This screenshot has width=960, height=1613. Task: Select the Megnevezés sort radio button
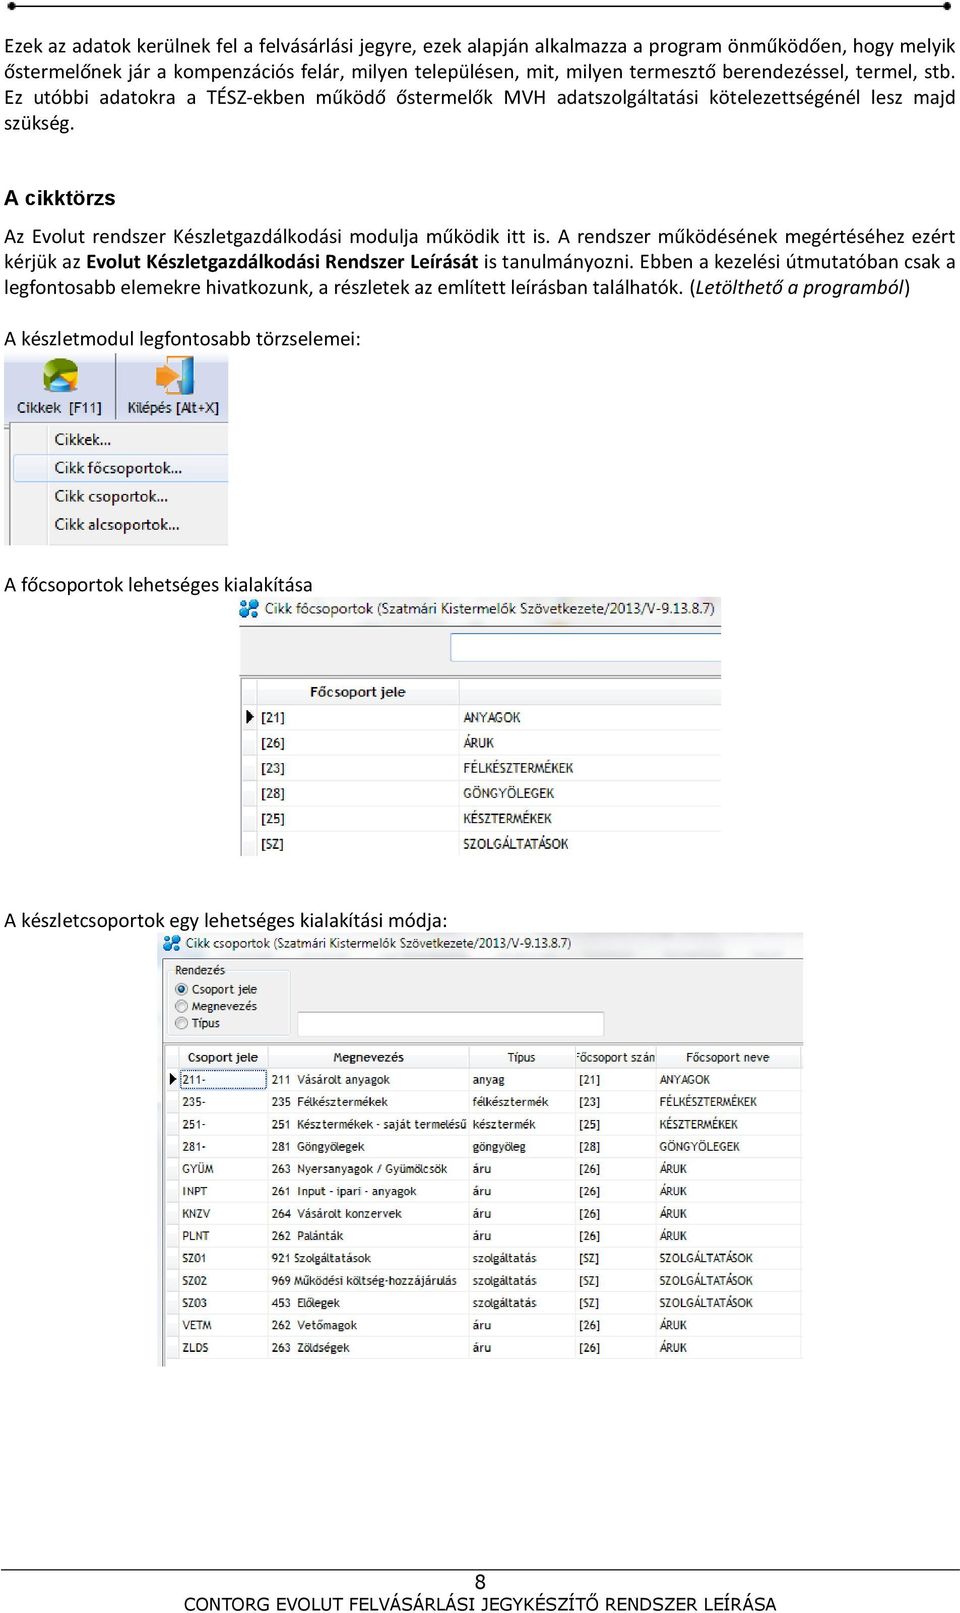181,1006
